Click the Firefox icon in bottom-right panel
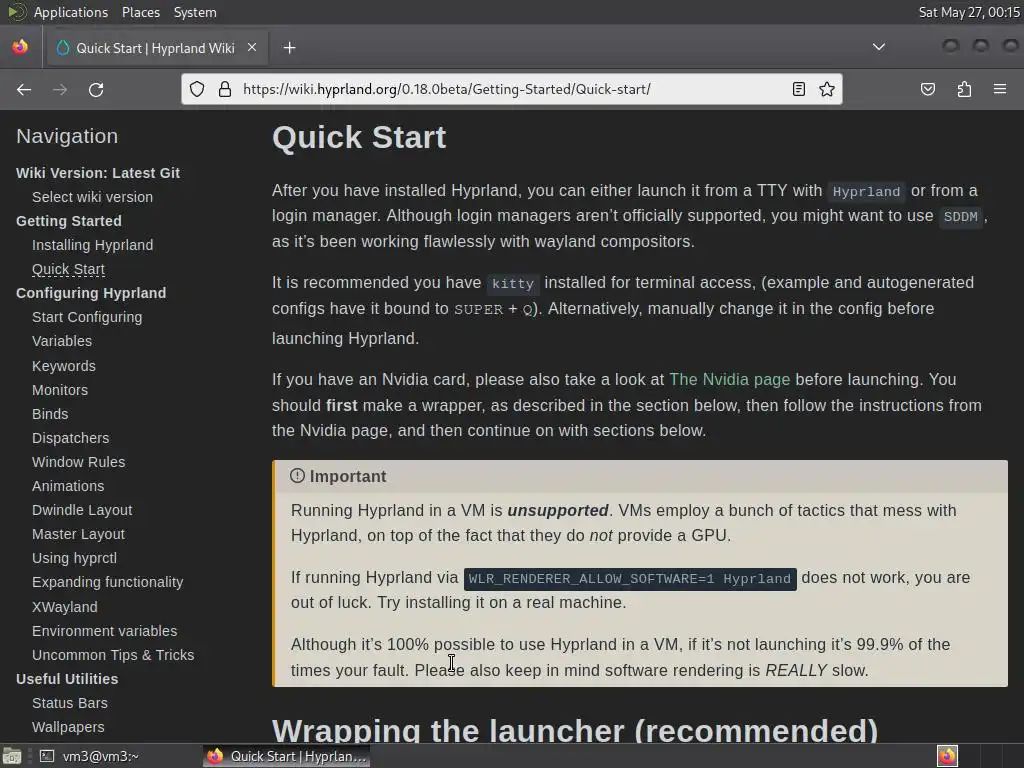 (947, 756)
